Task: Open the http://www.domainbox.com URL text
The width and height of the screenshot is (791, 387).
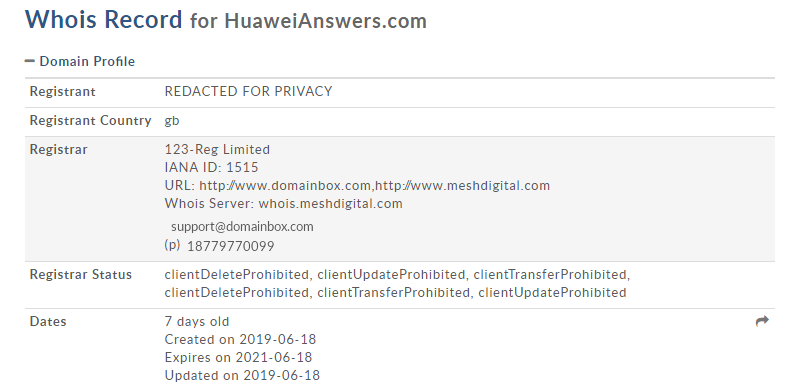Action: [x=285, y=186]
